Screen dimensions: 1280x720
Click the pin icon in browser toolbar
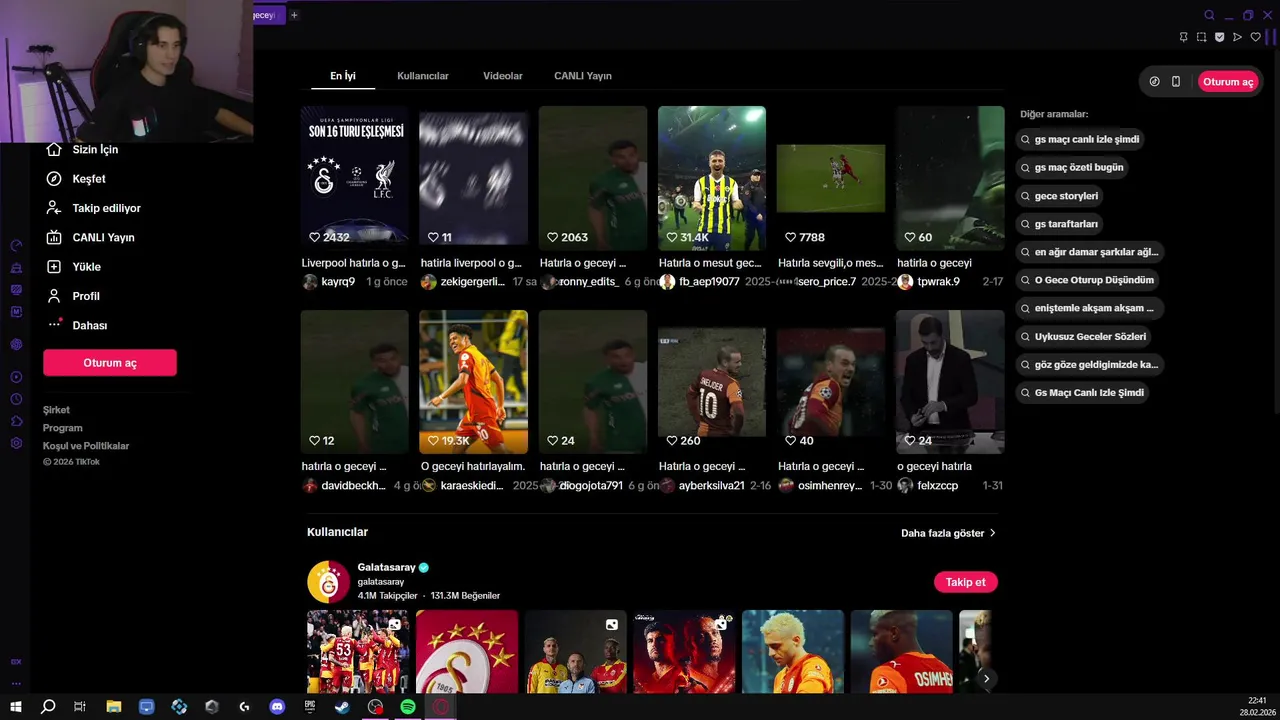pyautogui.click(x=1184, y=37)
